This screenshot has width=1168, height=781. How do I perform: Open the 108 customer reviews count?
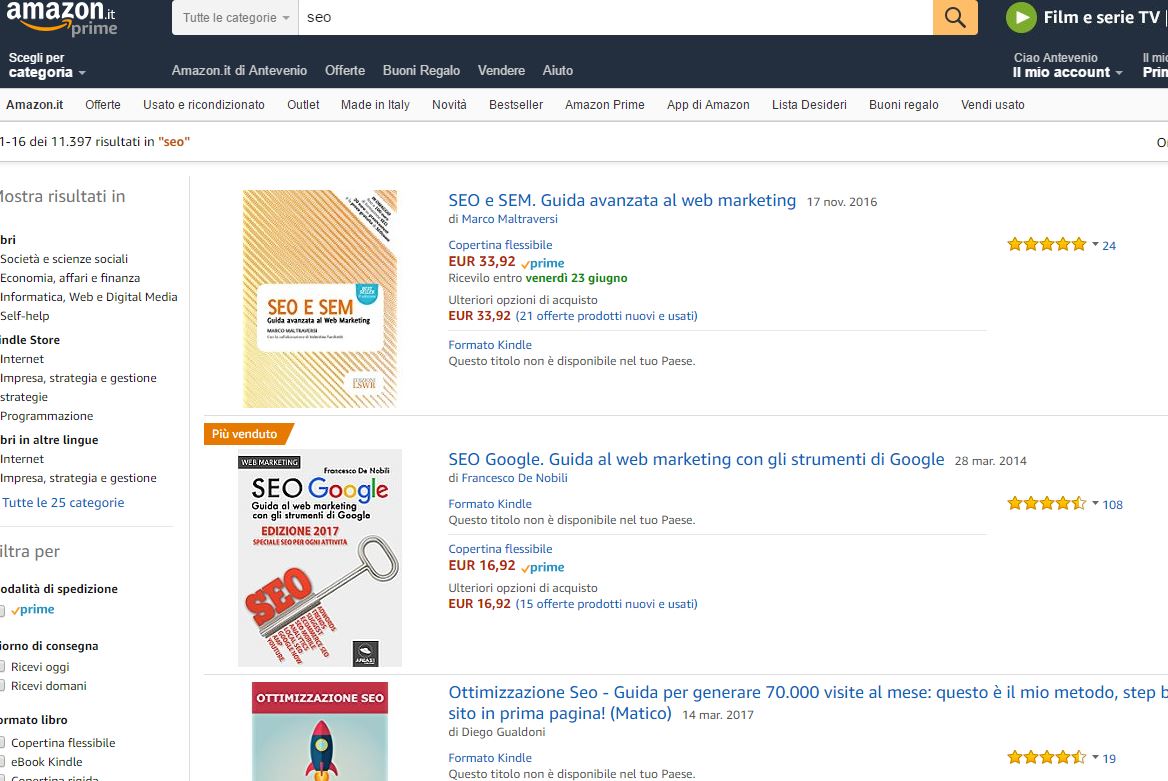point(1113,505)
